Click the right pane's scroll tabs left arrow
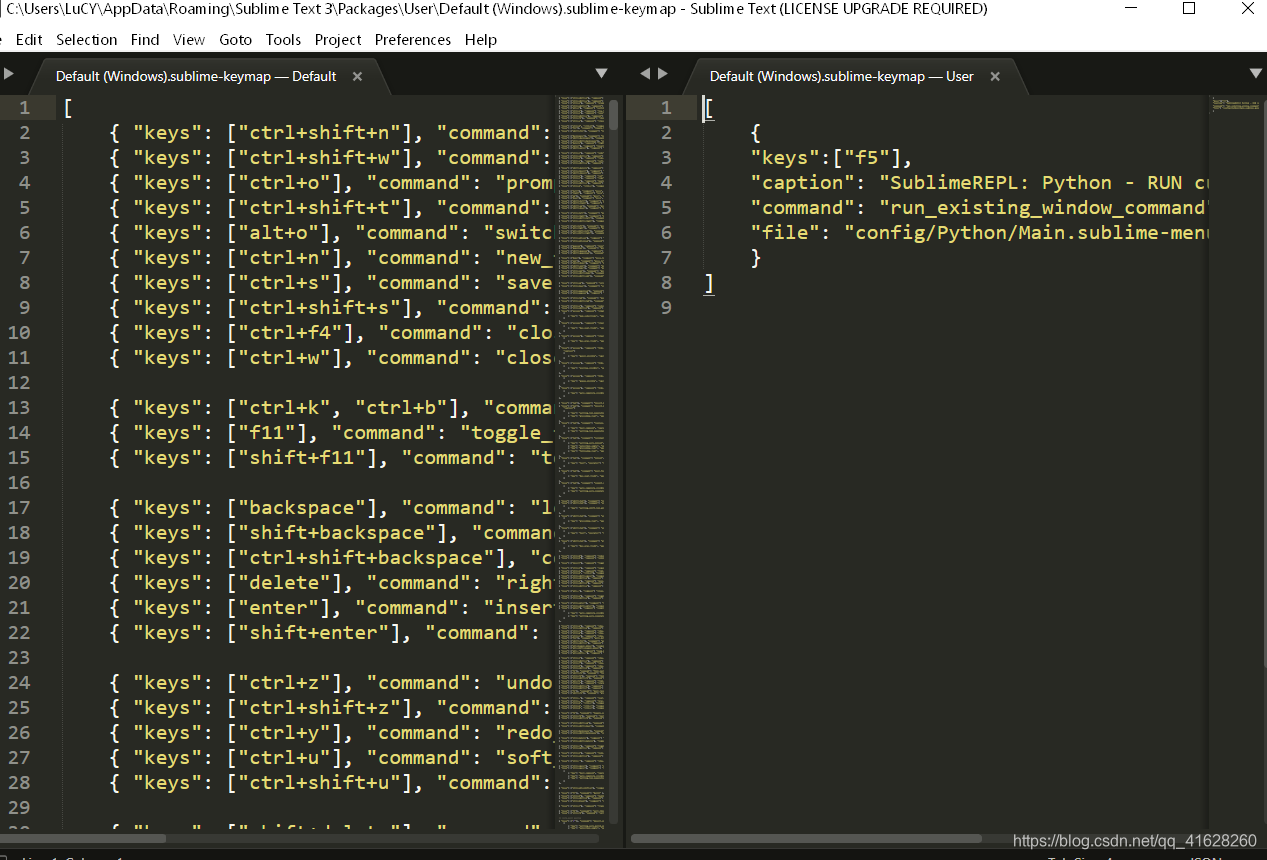 [645, 73]
